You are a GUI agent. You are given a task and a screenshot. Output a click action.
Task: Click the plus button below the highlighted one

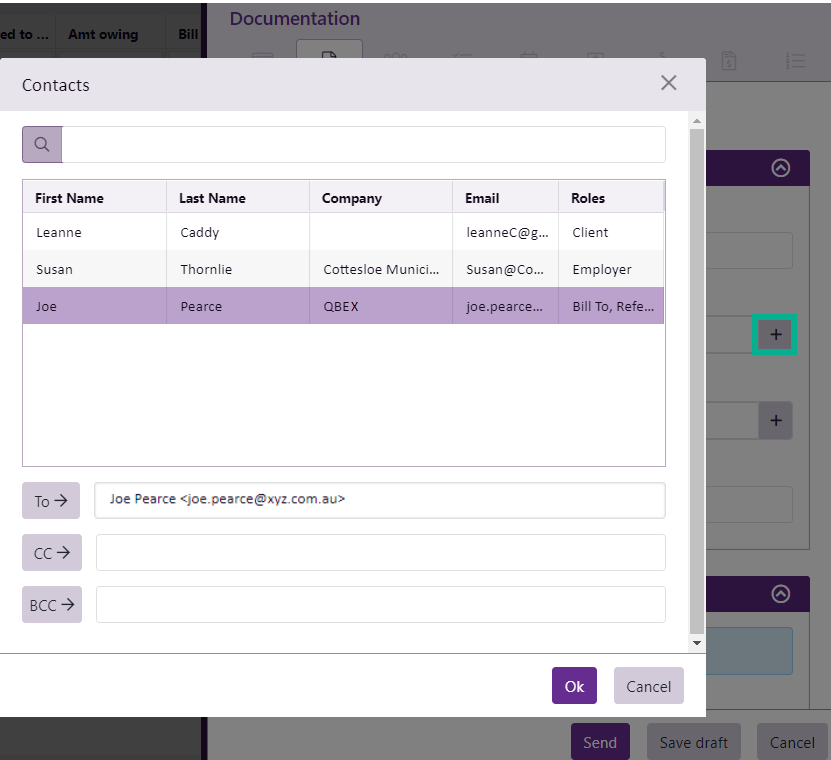(775, 421)
